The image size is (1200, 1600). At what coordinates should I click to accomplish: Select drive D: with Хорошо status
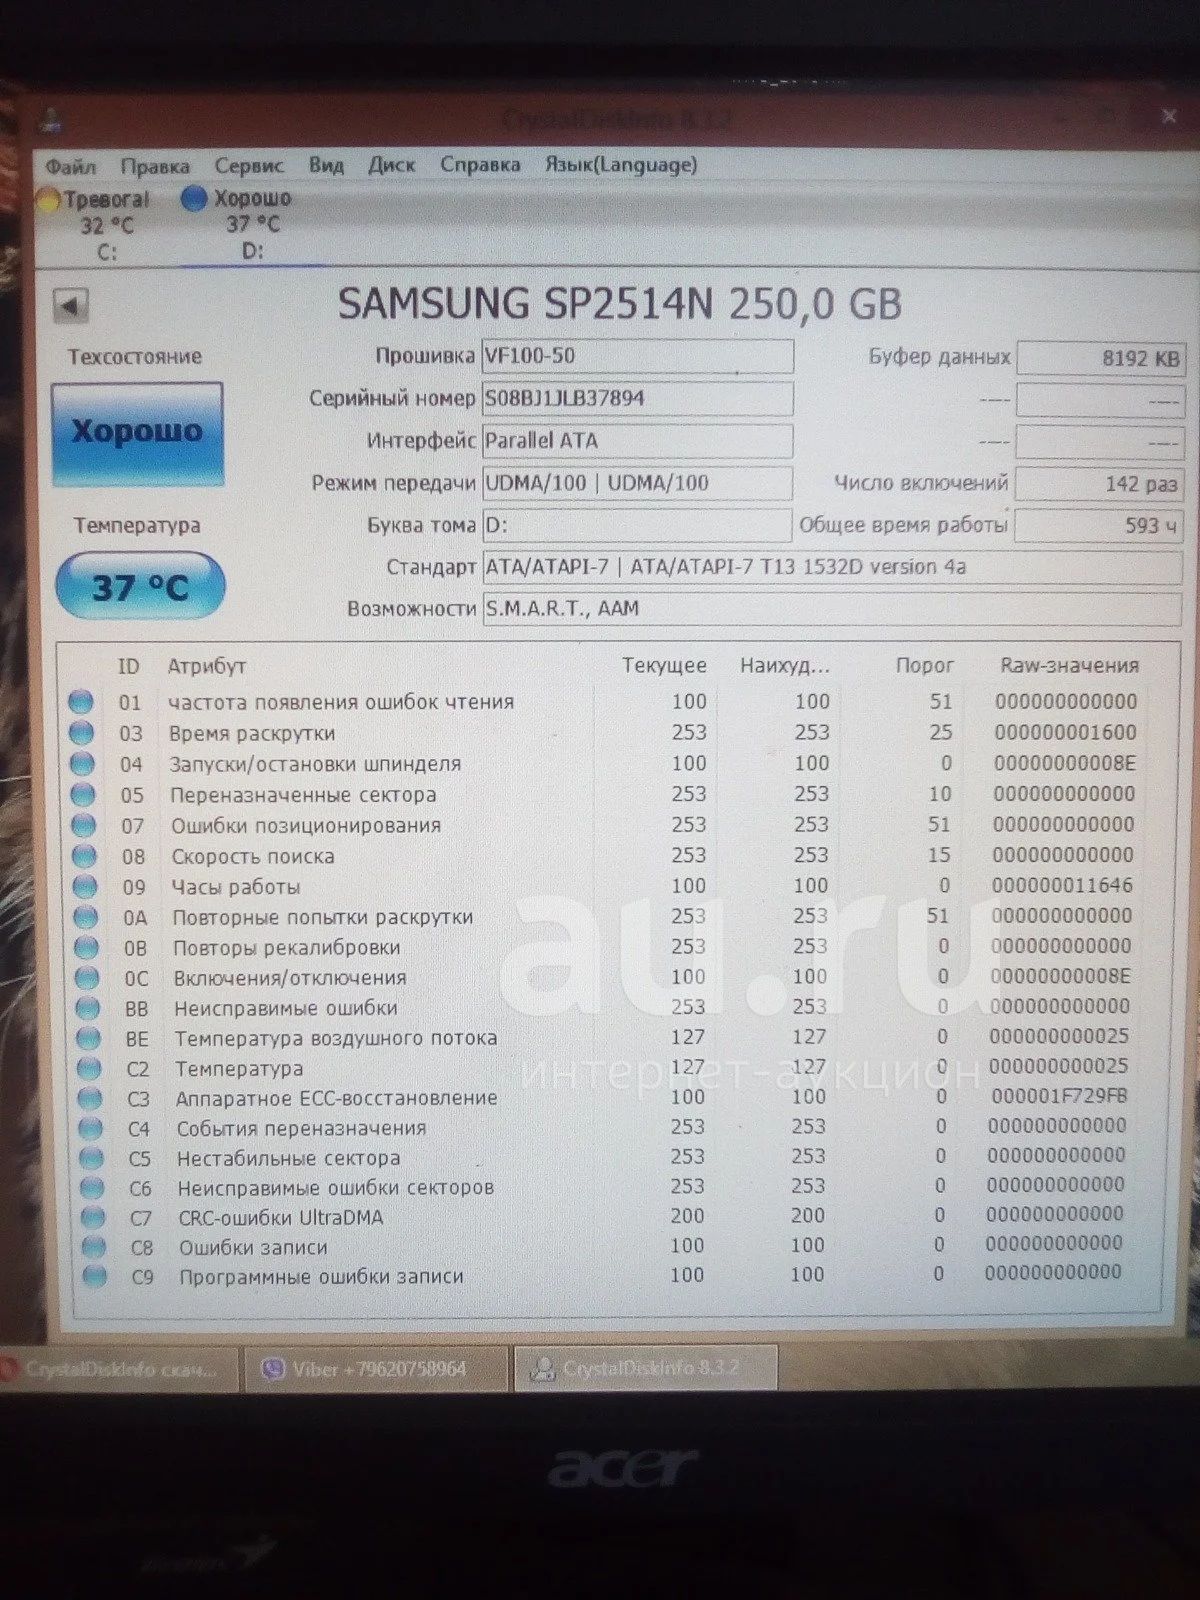[240, 225]
